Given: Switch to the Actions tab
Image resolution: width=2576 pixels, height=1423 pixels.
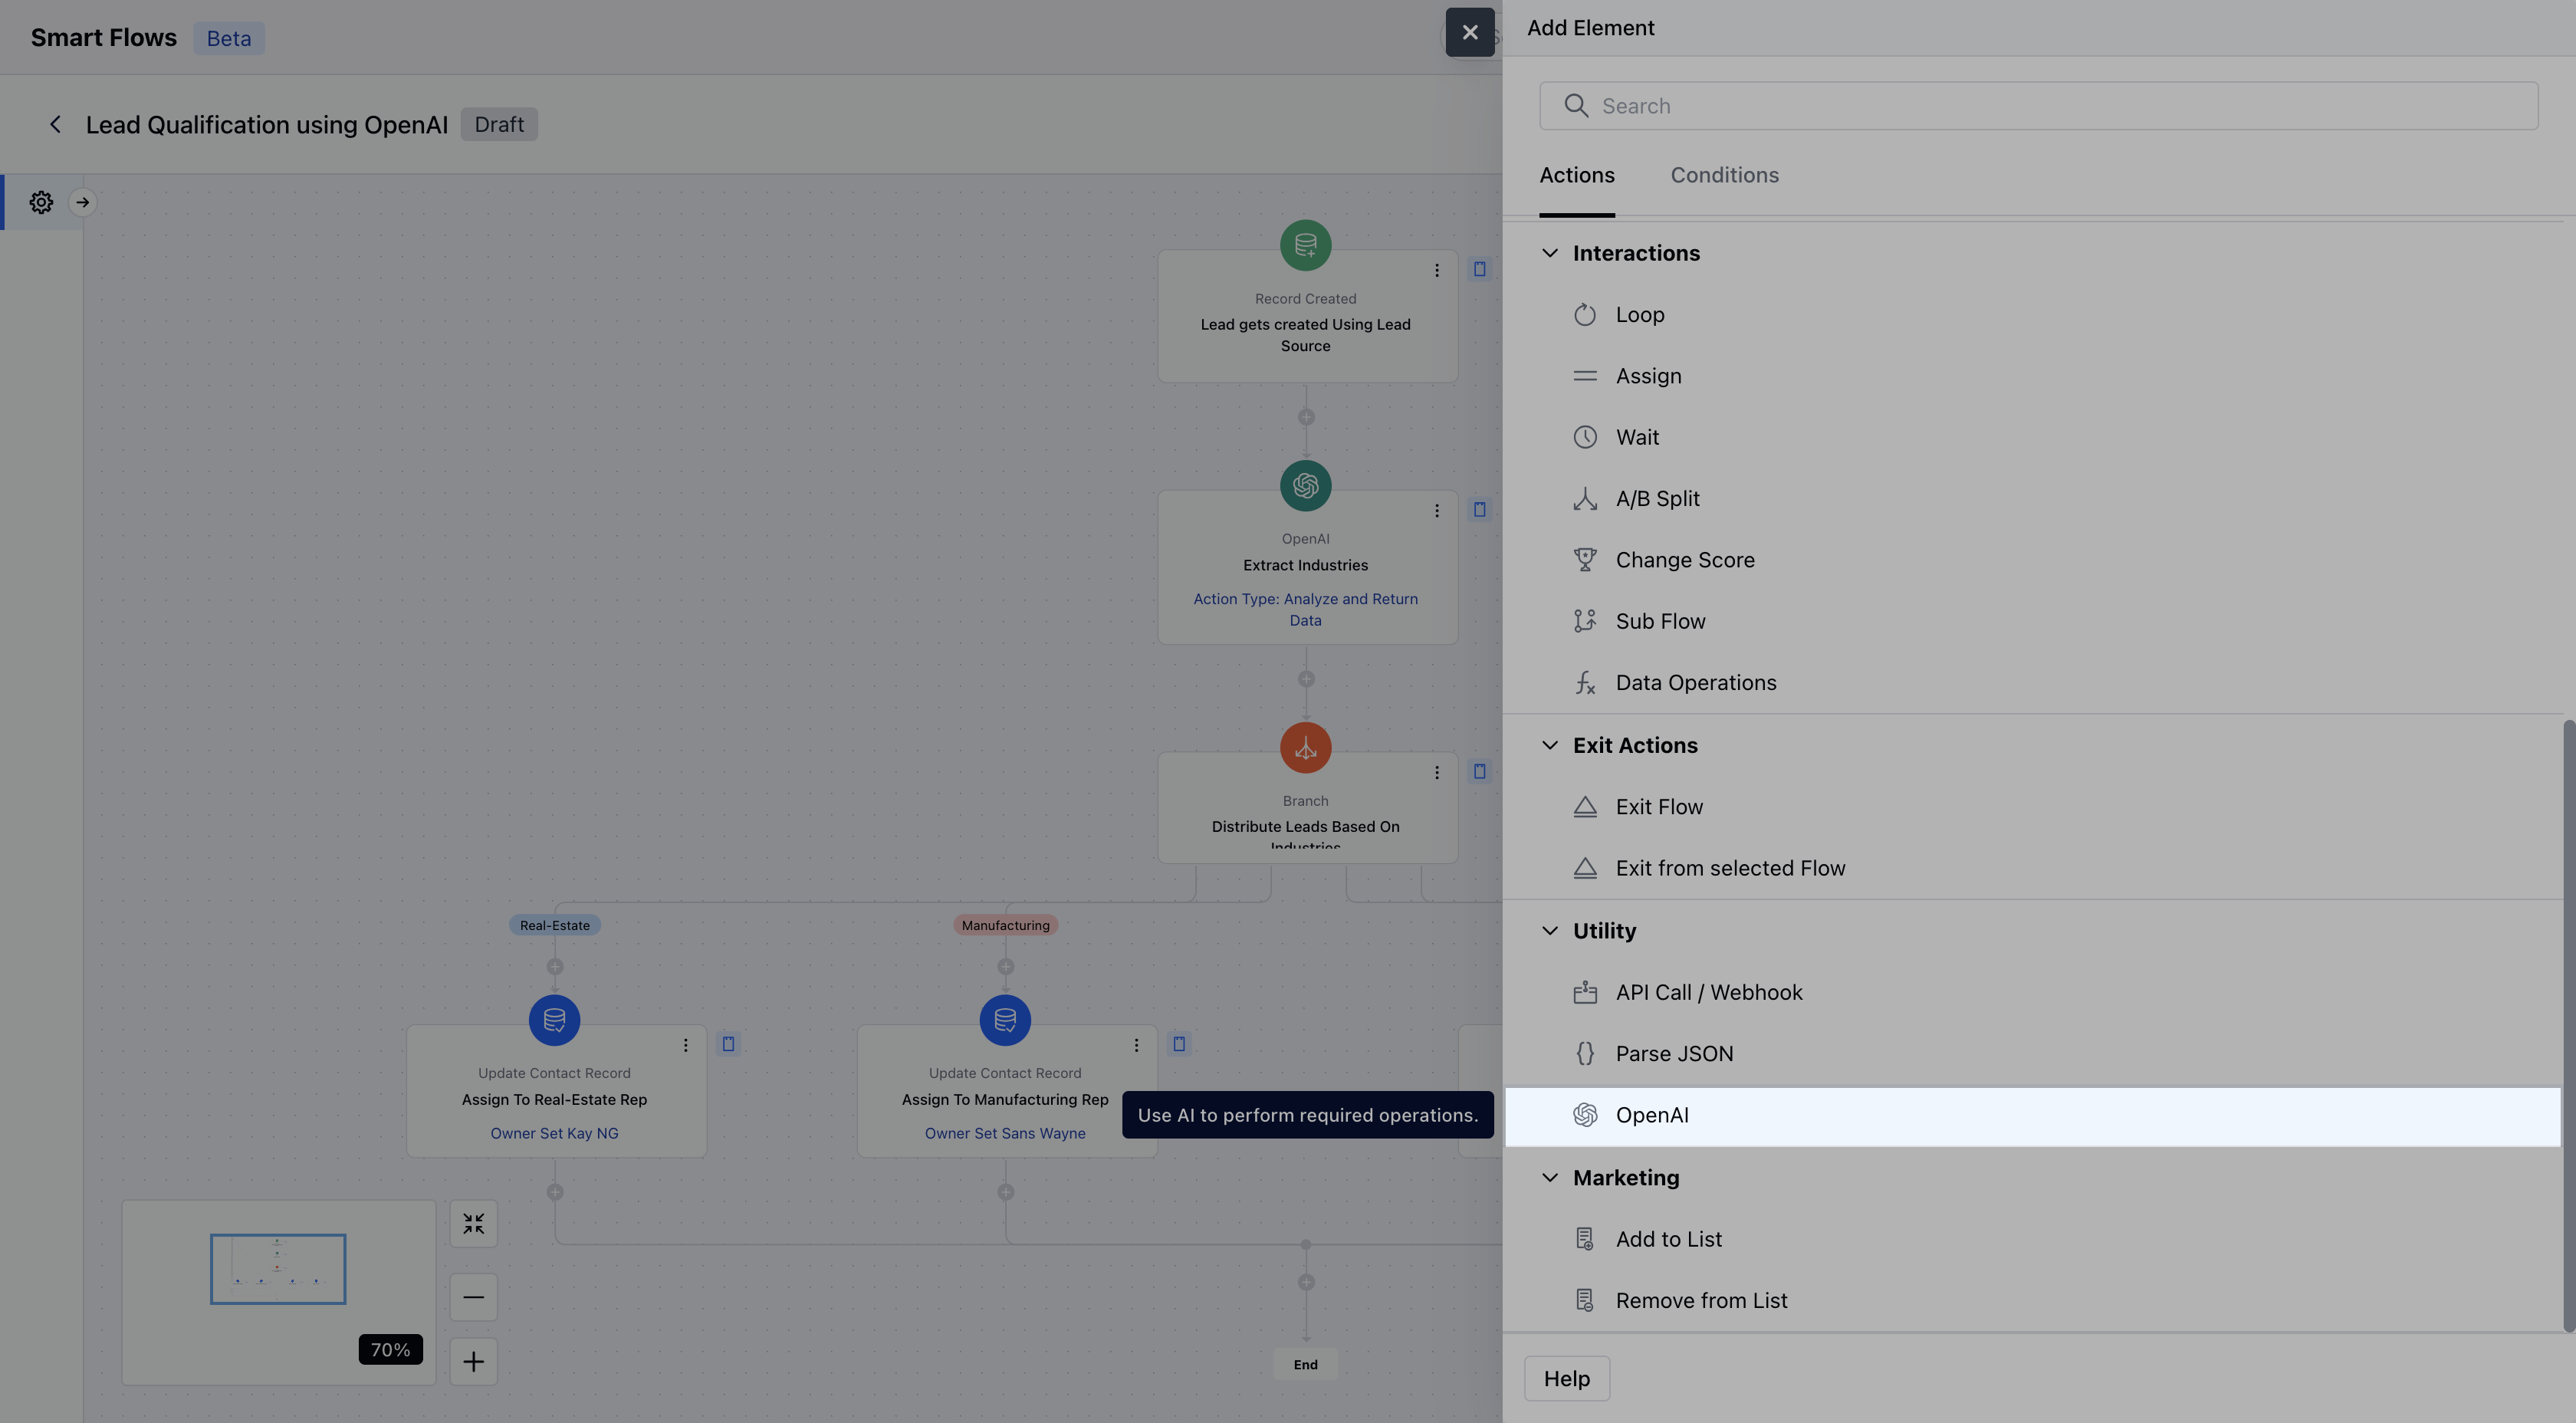Looking at the screenshot, I should [x=1576, y=176].
